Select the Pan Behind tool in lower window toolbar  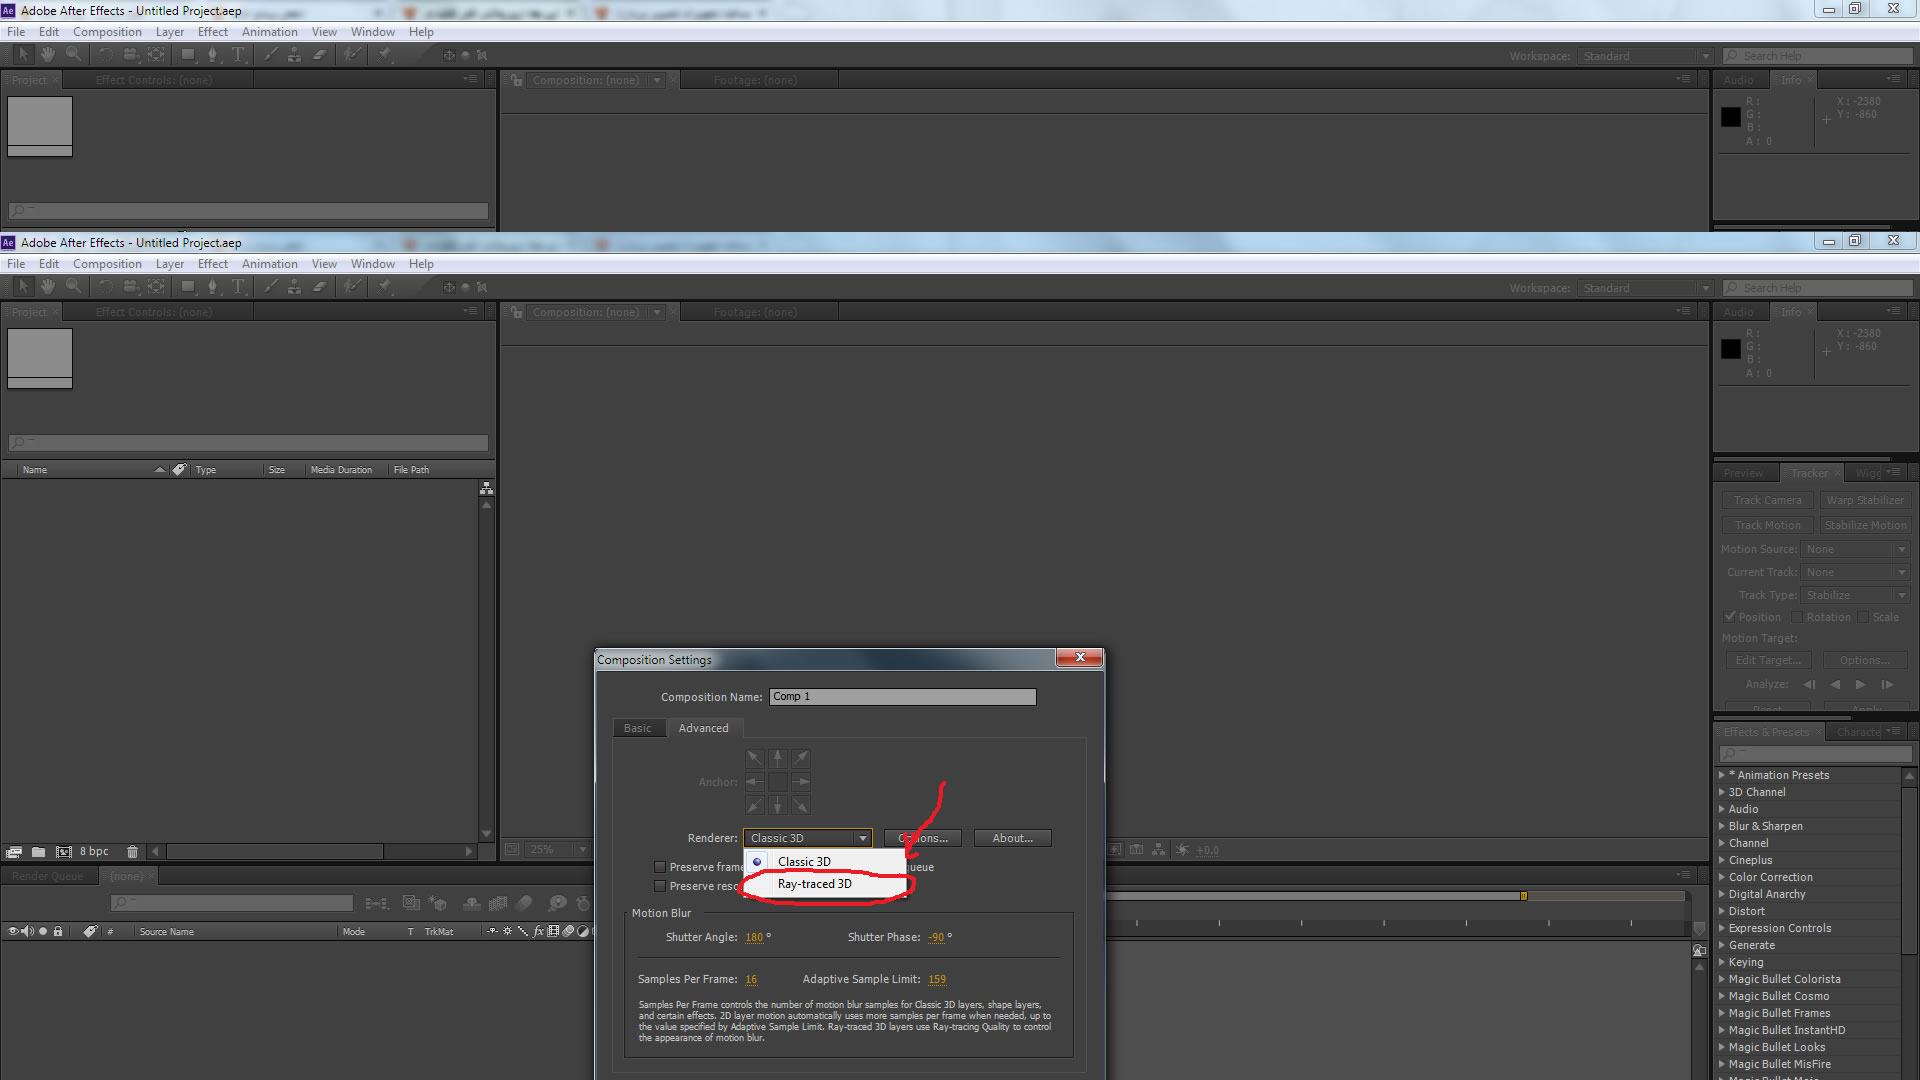point(156,287)
